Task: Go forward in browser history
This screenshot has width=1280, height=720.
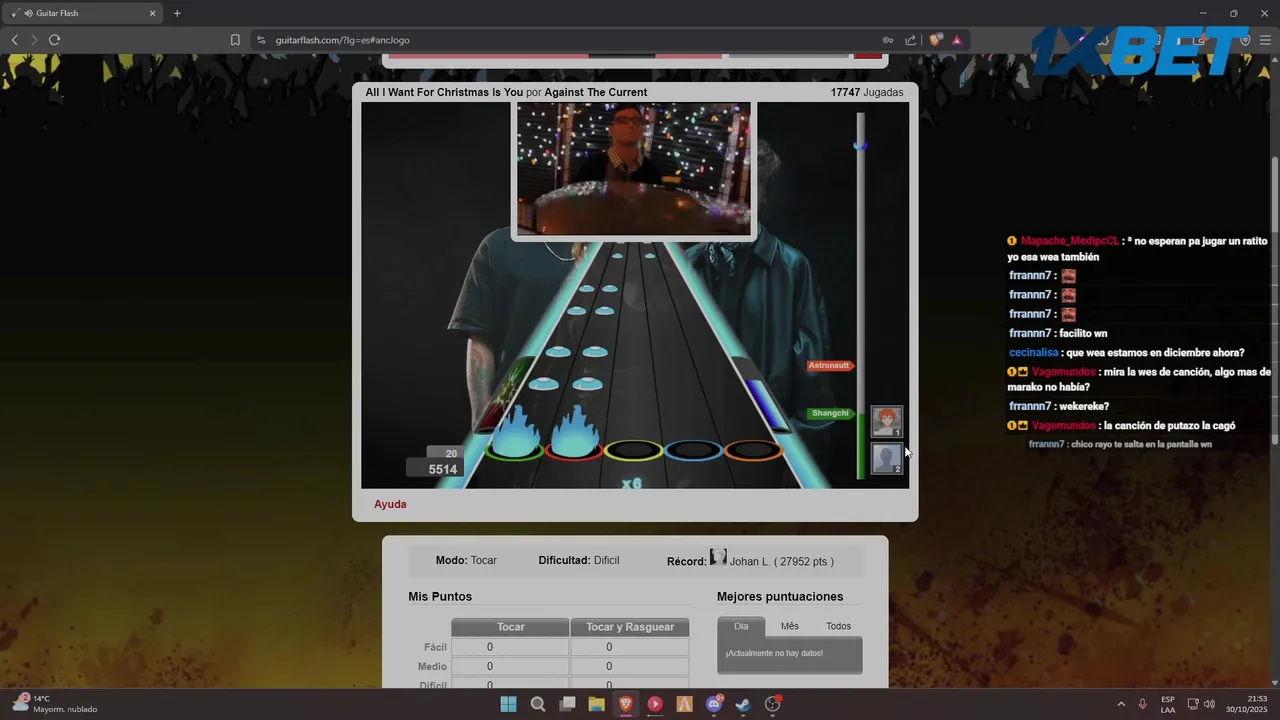Action: (x=34, y=40)
